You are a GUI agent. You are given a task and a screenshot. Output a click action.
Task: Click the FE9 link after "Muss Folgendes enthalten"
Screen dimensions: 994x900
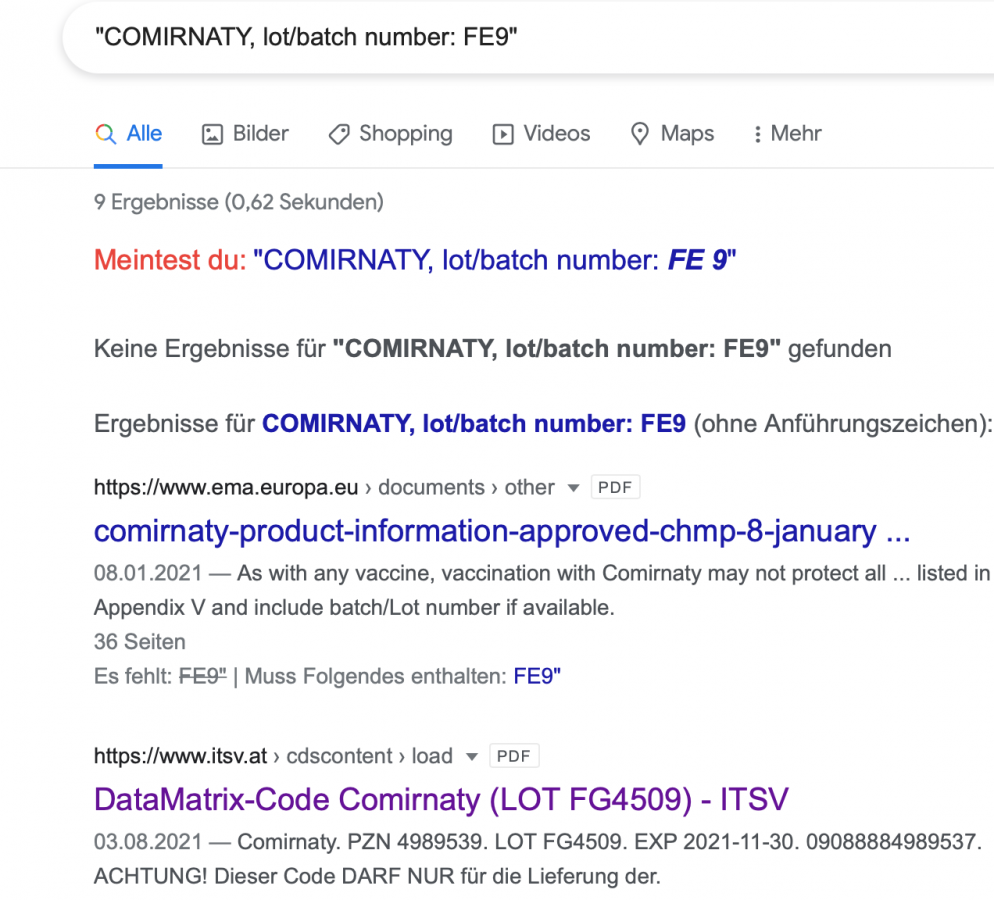(x=537, y=676)
